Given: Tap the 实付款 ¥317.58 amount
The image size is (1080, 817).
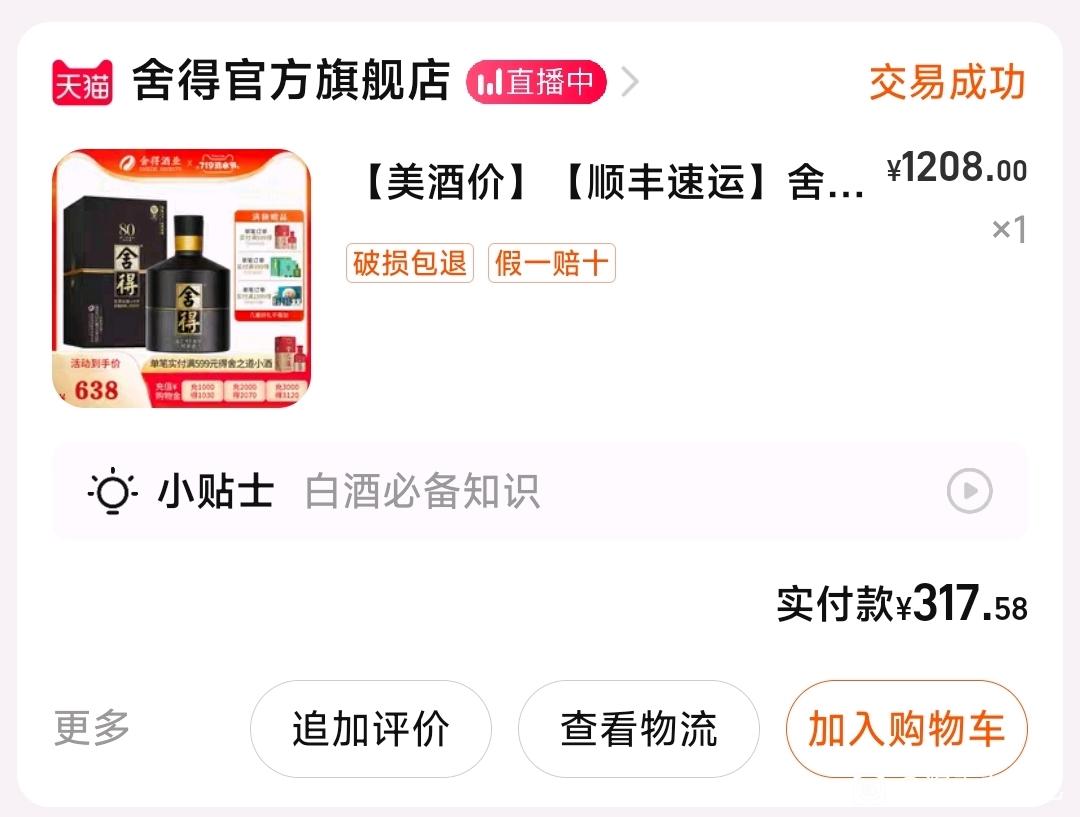Looking at the screenshot, I should 902,604.
